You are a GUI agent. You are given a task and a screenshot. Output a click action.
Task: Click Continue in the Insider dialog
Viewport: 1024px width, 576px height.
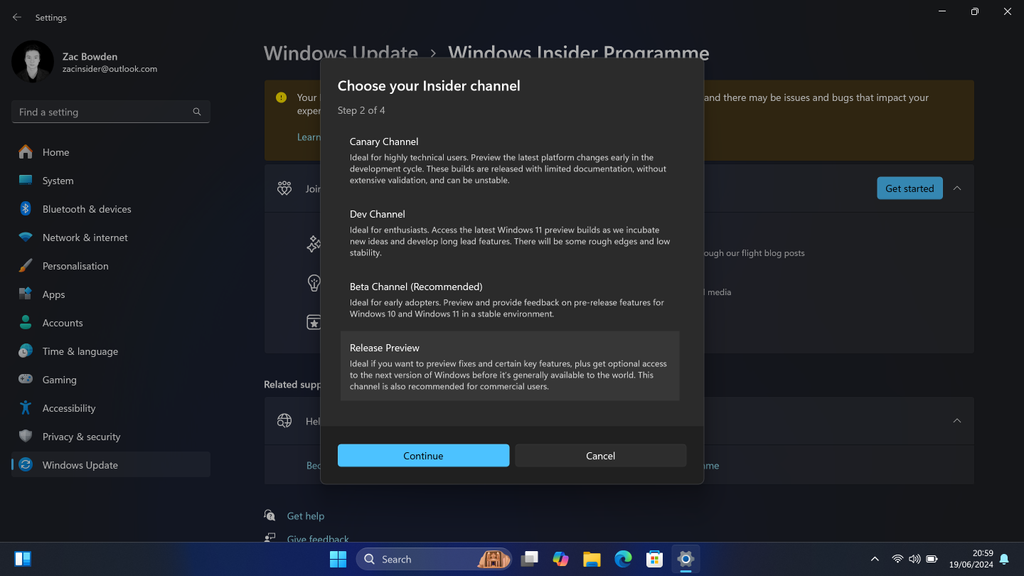pyautogui.click(x=423, y=455)
